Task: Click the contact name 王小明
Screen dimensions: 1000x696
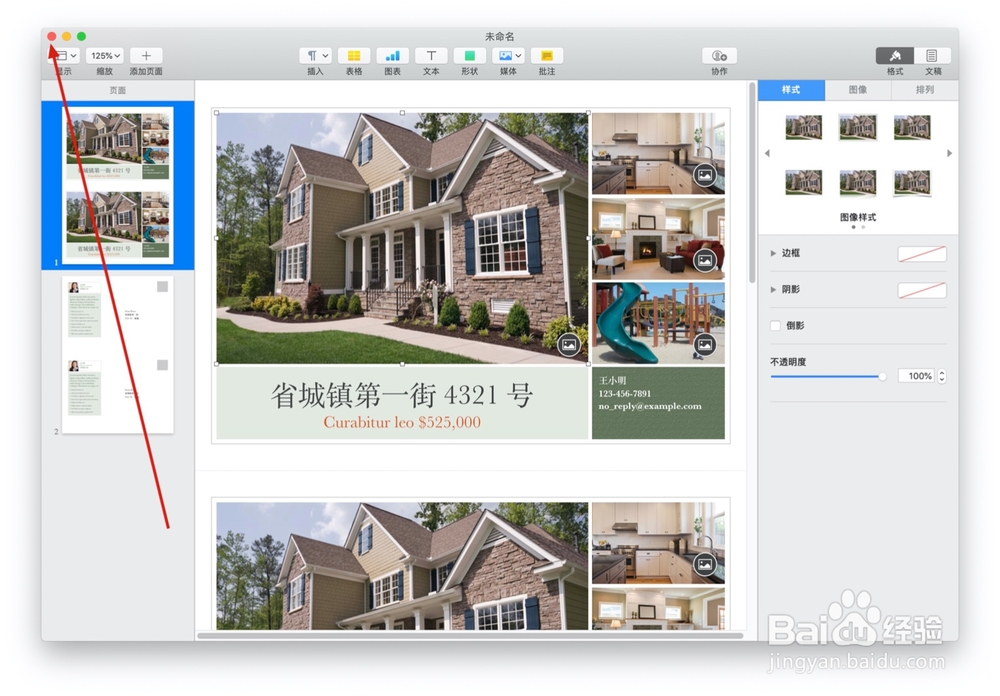Action: pyautogui.click(x=612, y=381)
